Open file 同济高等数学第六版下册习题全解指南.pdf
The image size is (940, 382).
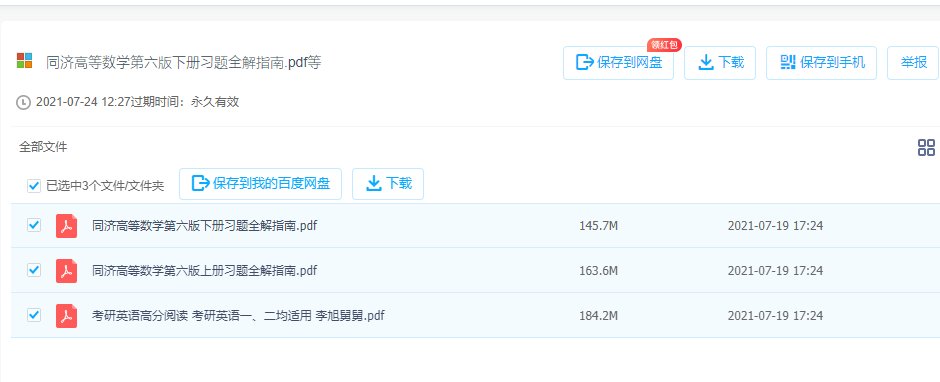point(204,226)
